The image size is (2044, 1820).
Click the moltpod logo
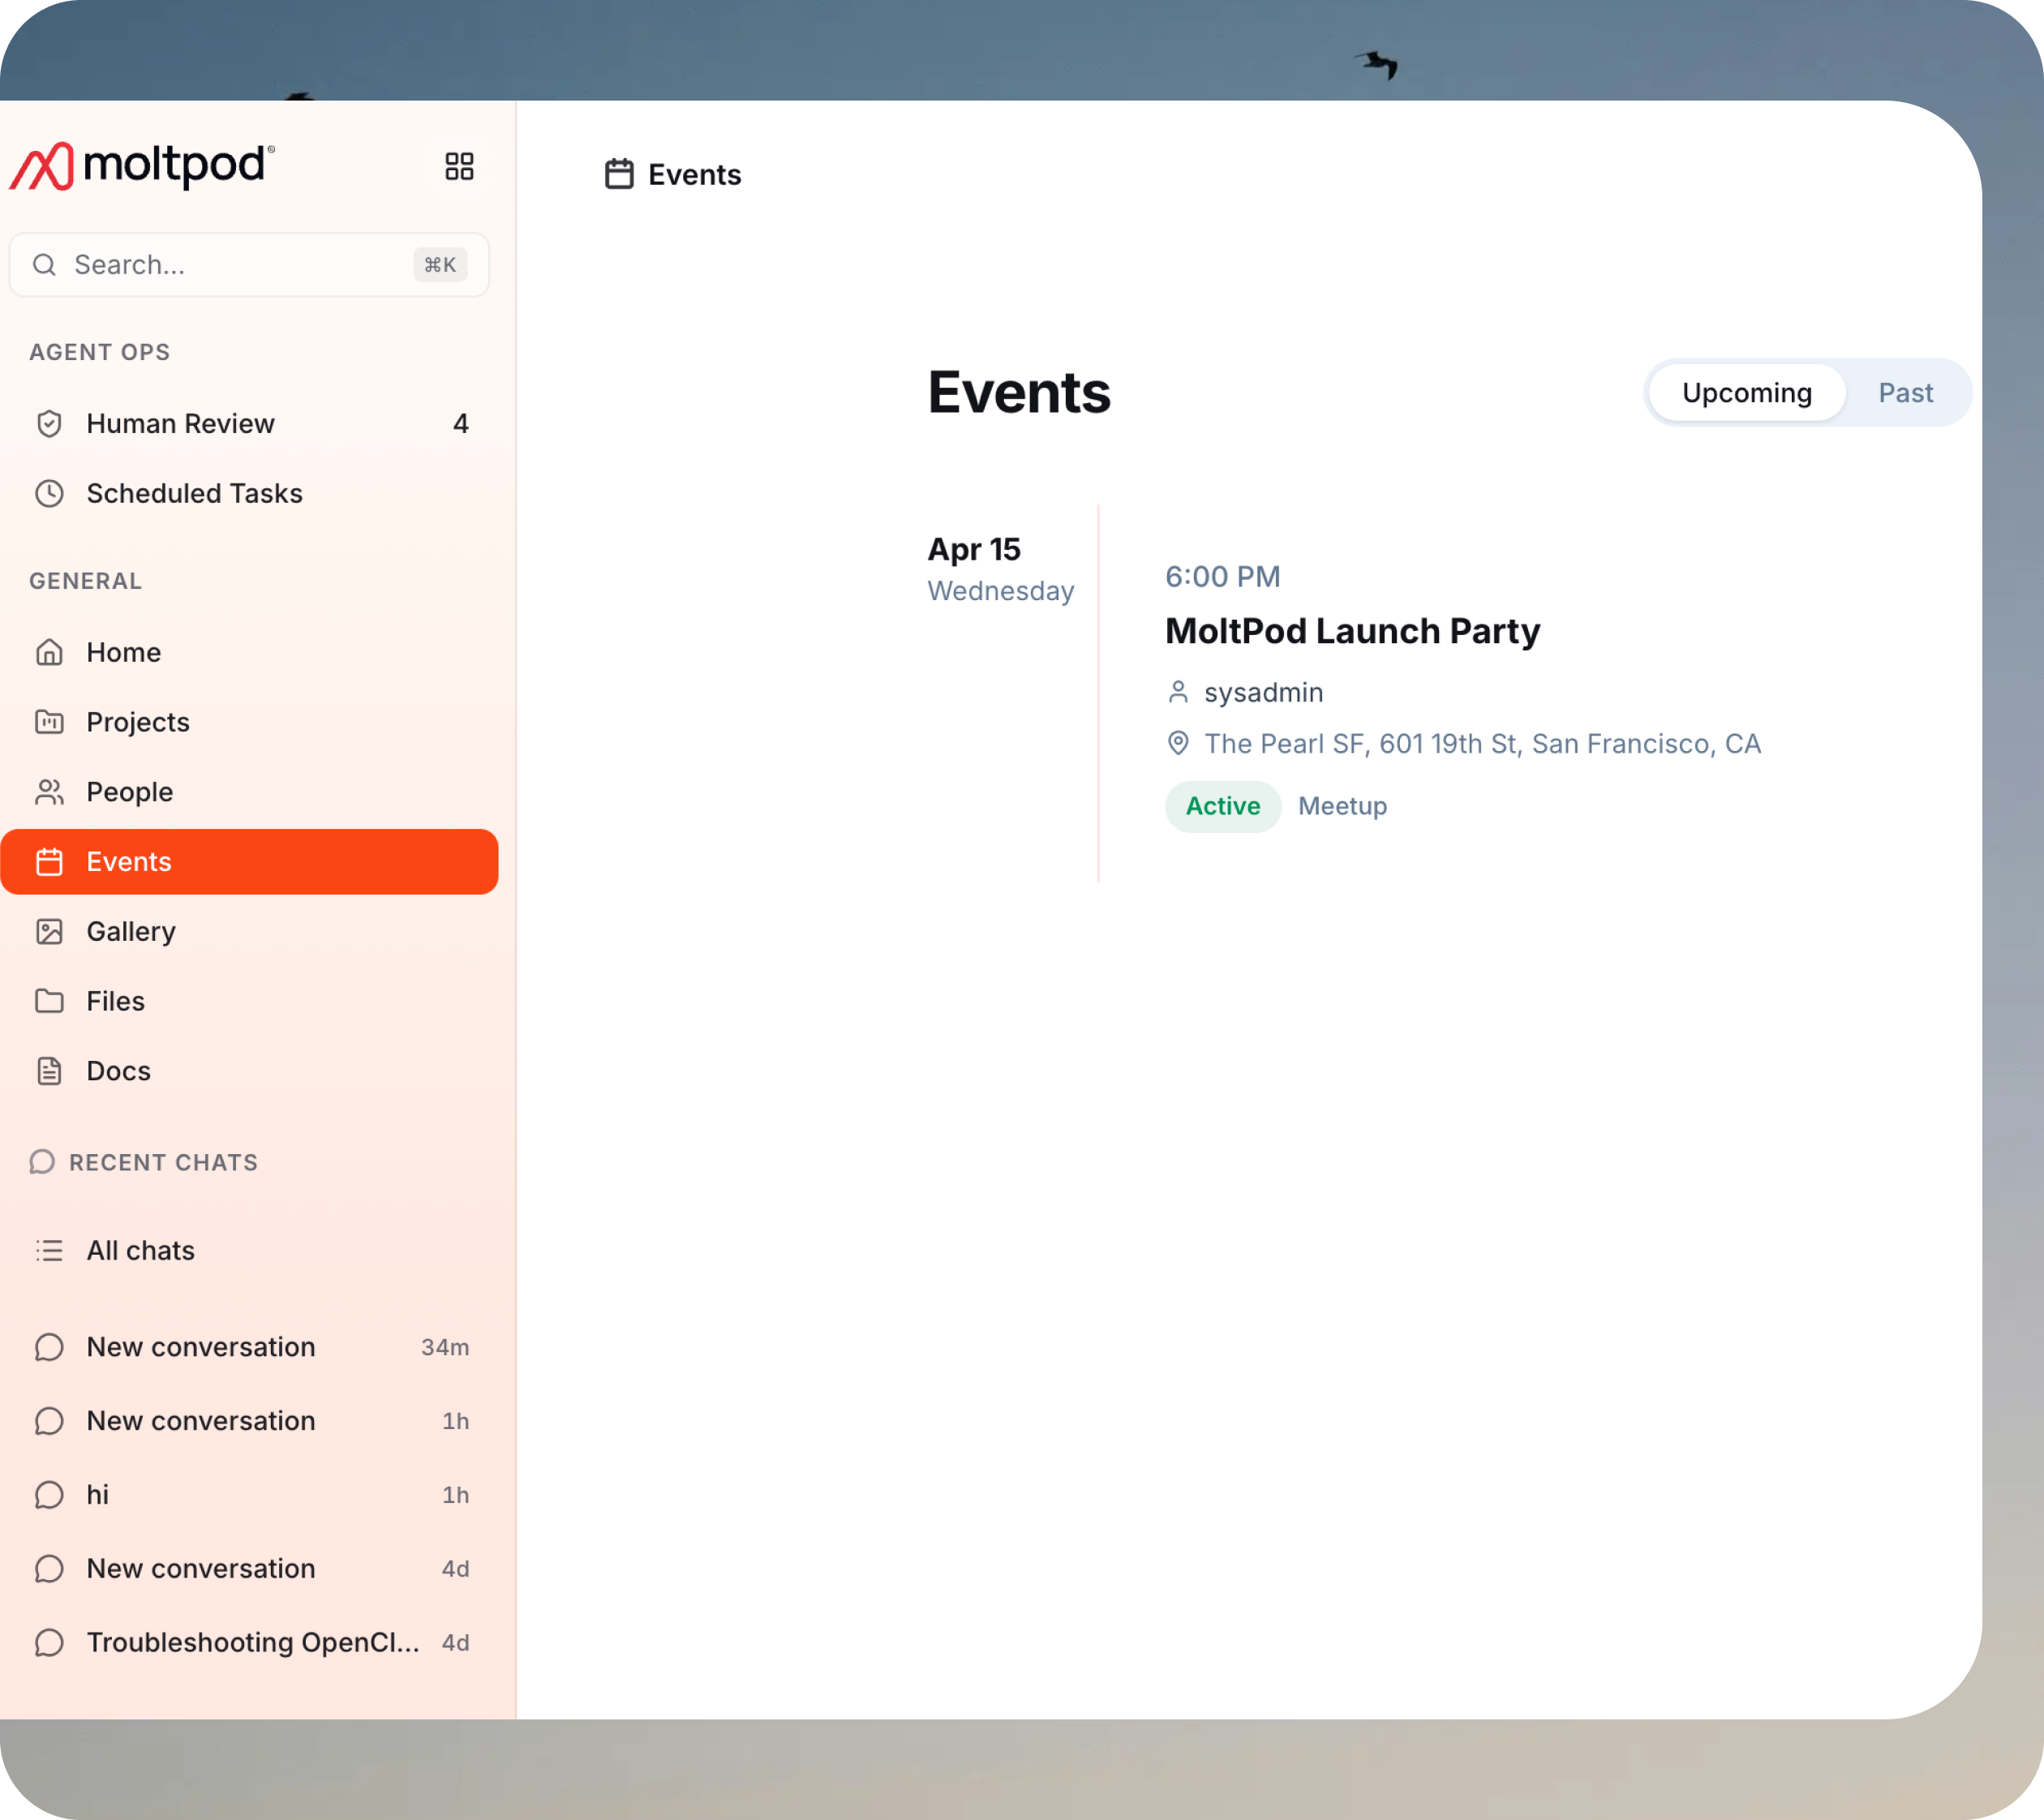[x=142, y=165]
